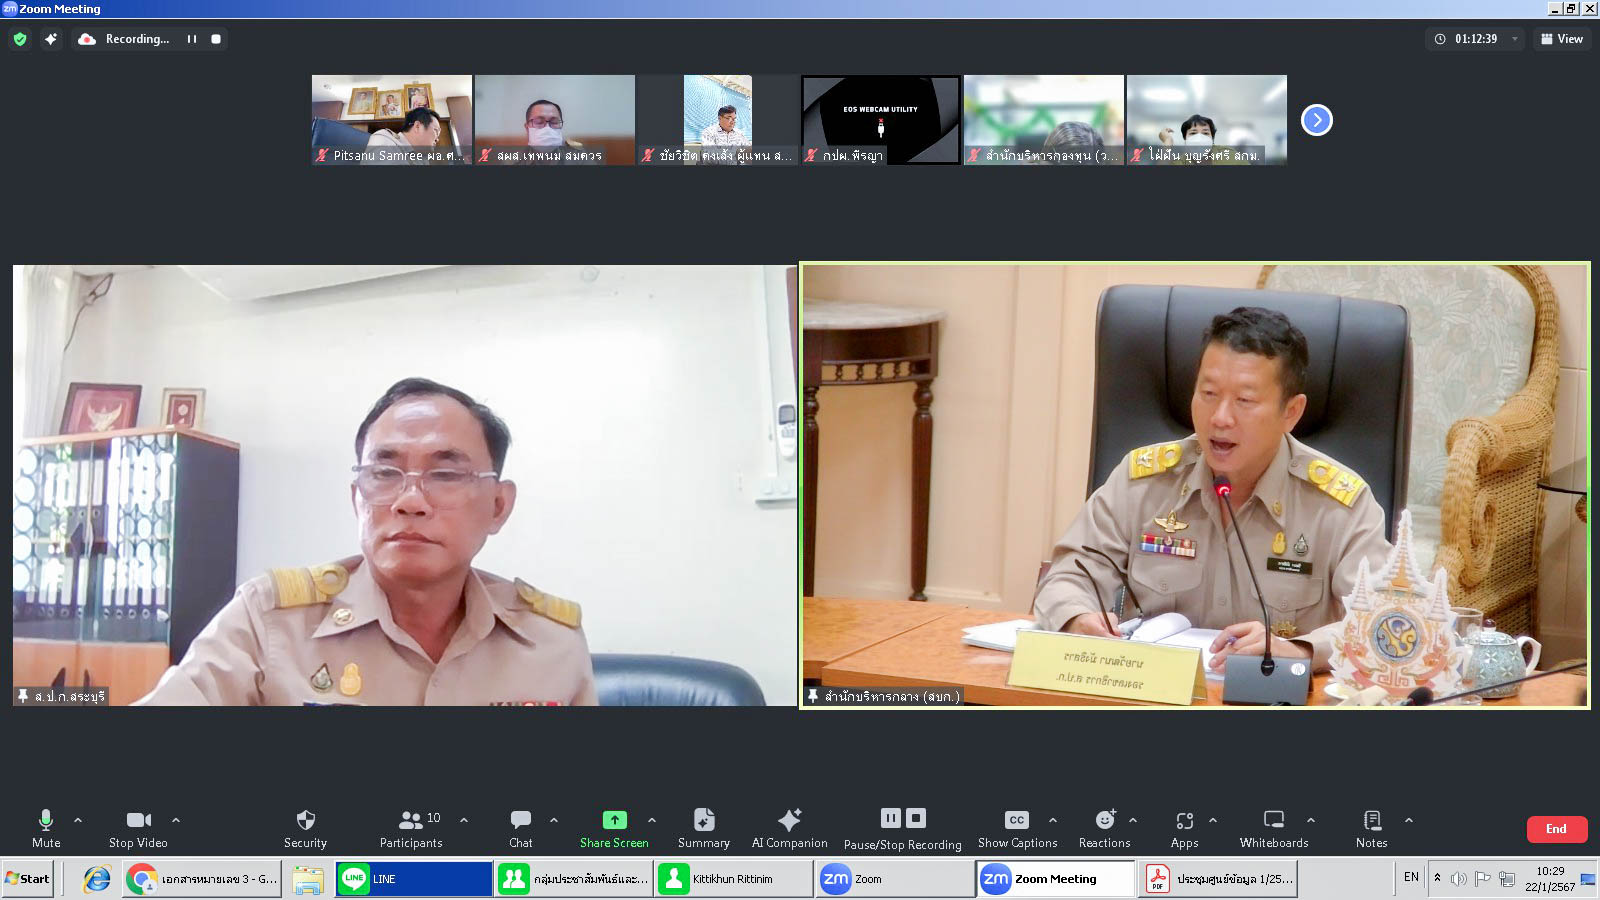Show next participants with blue arrow
Screen dimensions: 1600x900
coord(1317,120)
